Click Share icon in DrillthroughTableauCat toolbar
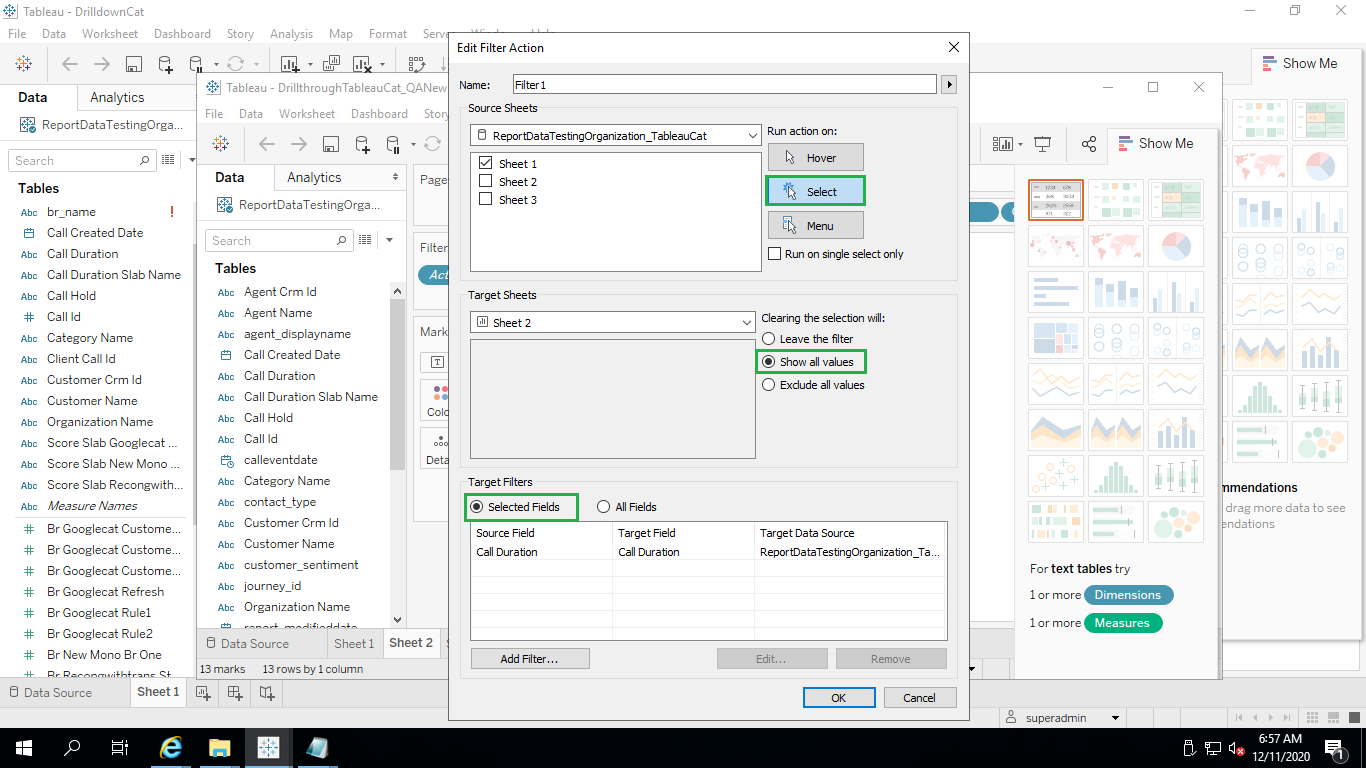 click(x=1089, y=144)
